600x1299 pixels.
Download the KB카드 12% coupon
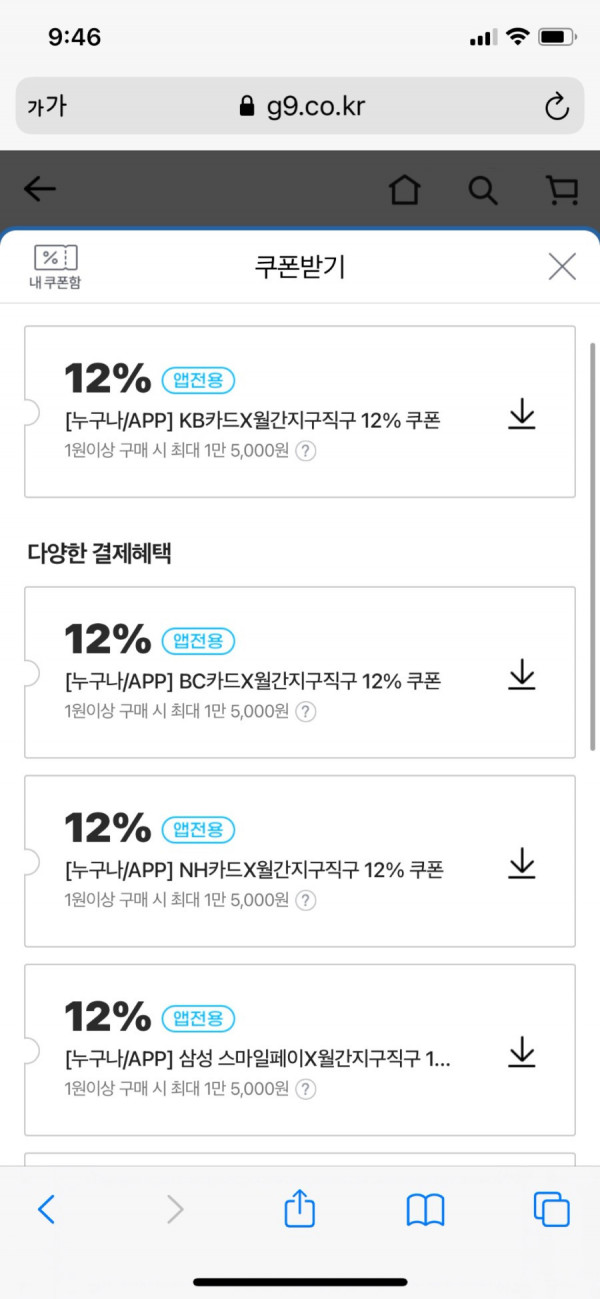coord(522,414)
